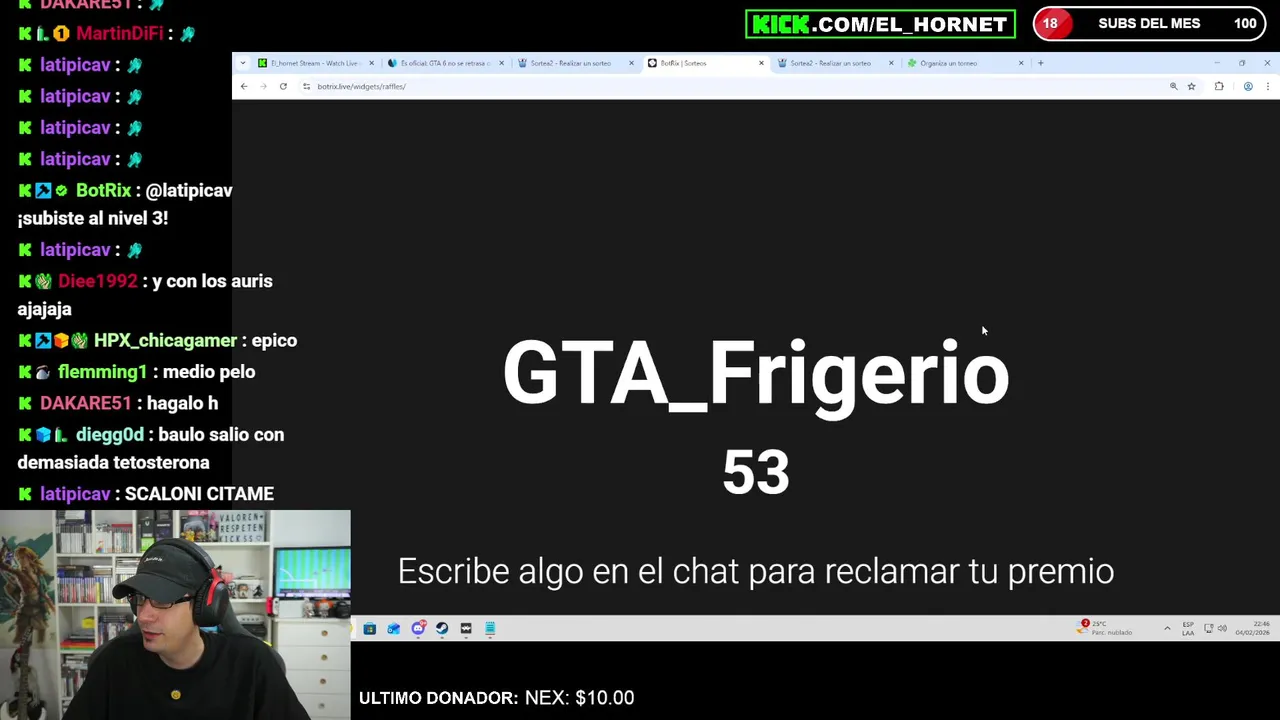Close the El_hornet Stream tab

tap(371, 63)
